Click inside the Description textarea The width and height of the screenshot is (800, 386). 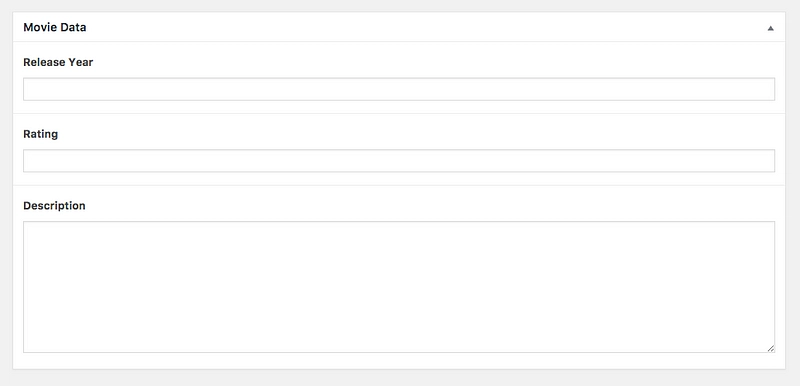[399, 287]
